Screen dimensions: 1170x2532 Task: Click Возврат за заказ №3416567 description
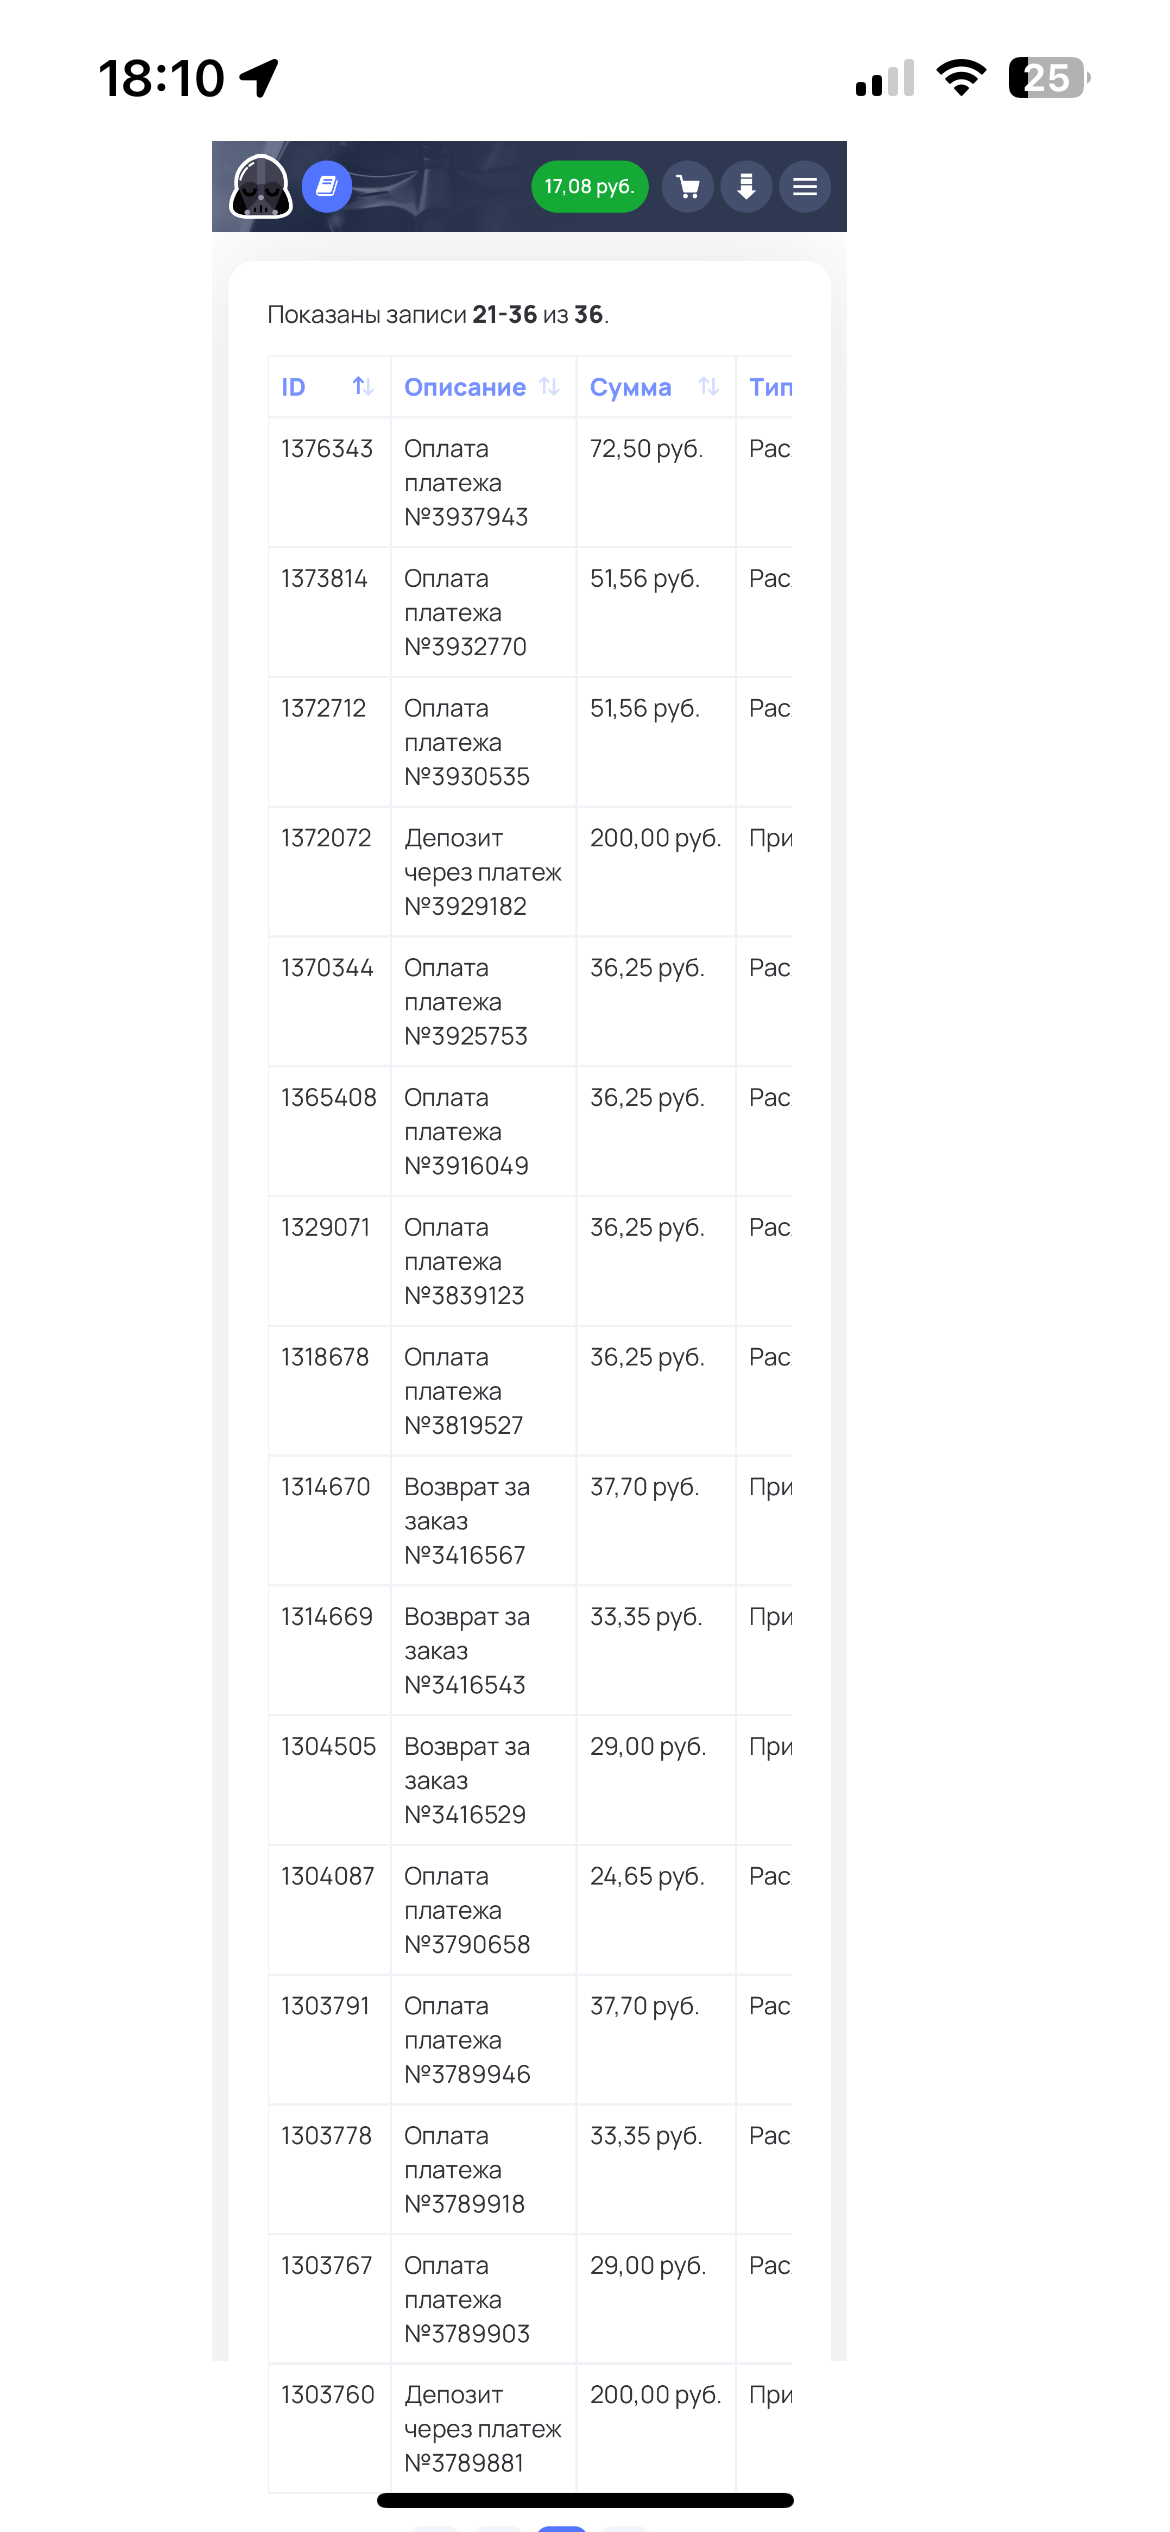[x=467, y=1521]
